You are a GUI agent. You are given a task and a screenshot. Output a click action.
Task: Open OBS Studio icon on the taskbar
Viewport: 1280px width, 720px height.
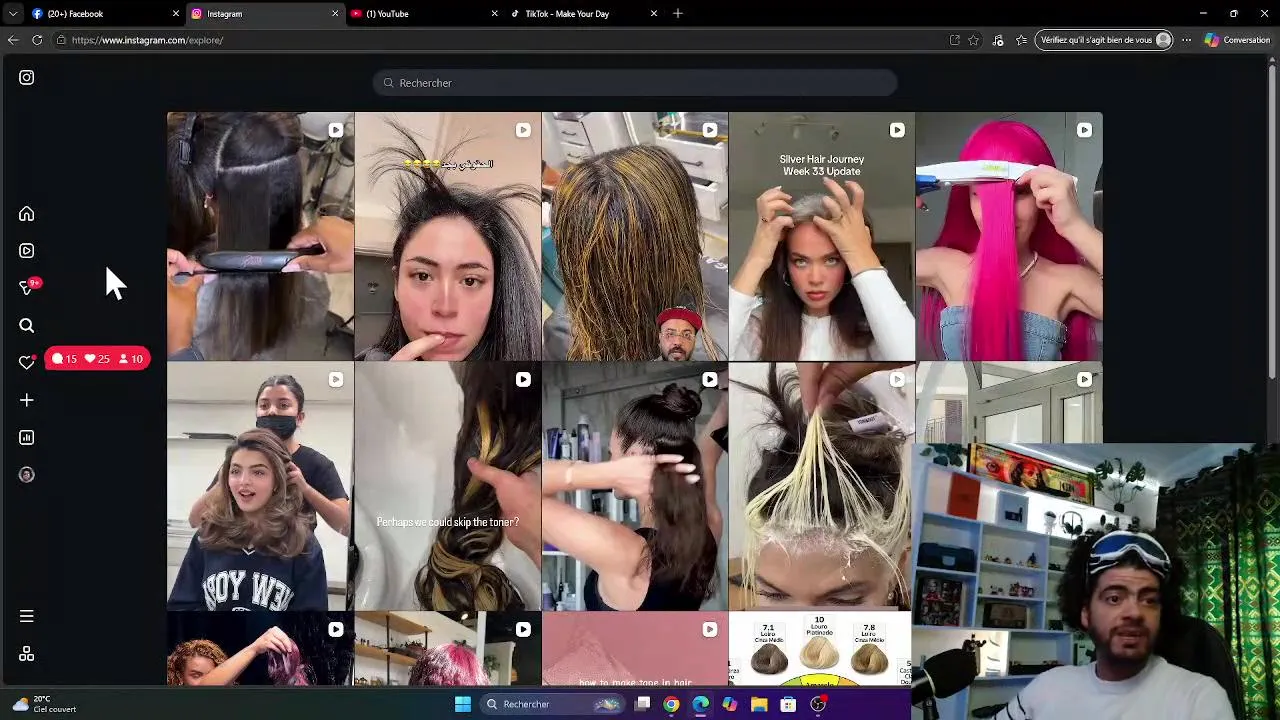[818, 704]
